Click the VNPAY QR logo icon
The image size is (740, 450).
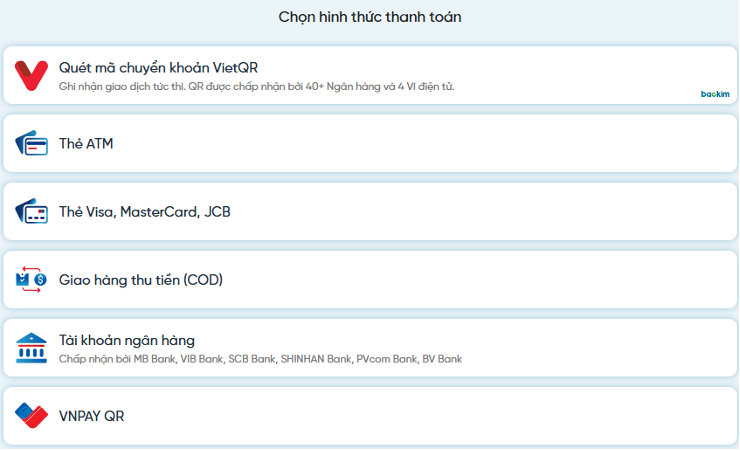pos(31,416)
